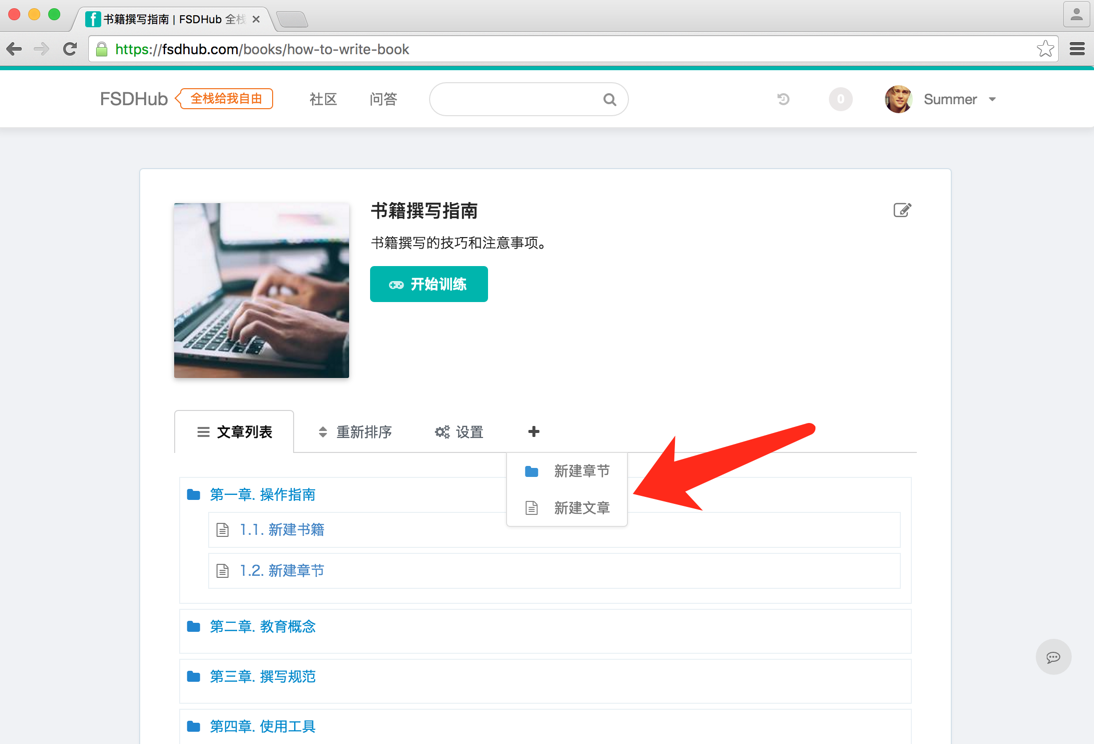Click the notification count badge

click(x=840, y=99)
